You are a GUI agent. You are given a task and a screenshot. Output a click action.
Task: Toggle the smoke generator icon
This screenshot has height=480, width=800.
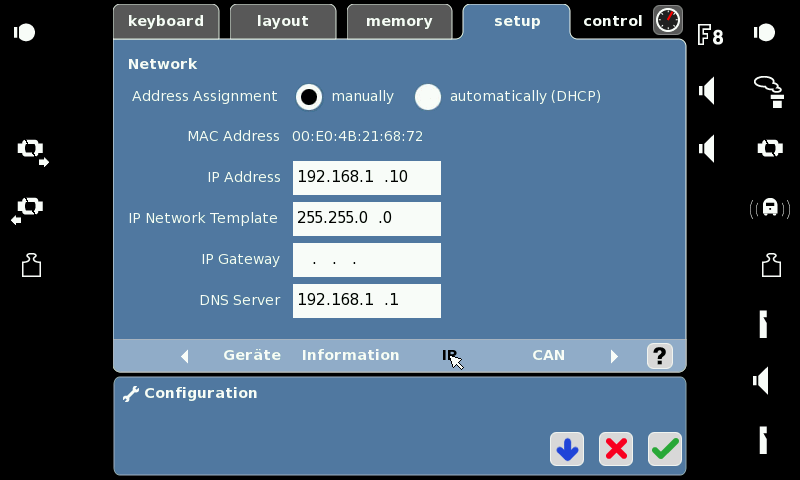[769, 92]
